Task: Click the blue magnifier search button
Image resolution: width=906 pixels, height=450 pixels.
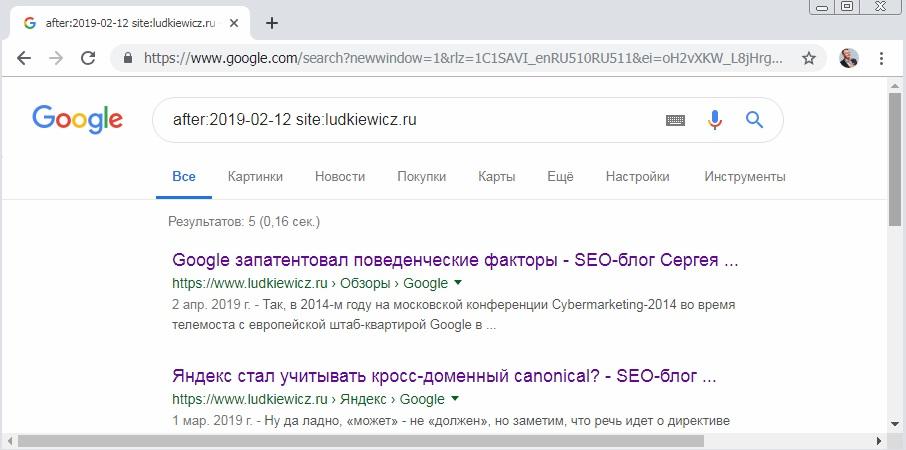Action: click(755, 120)
